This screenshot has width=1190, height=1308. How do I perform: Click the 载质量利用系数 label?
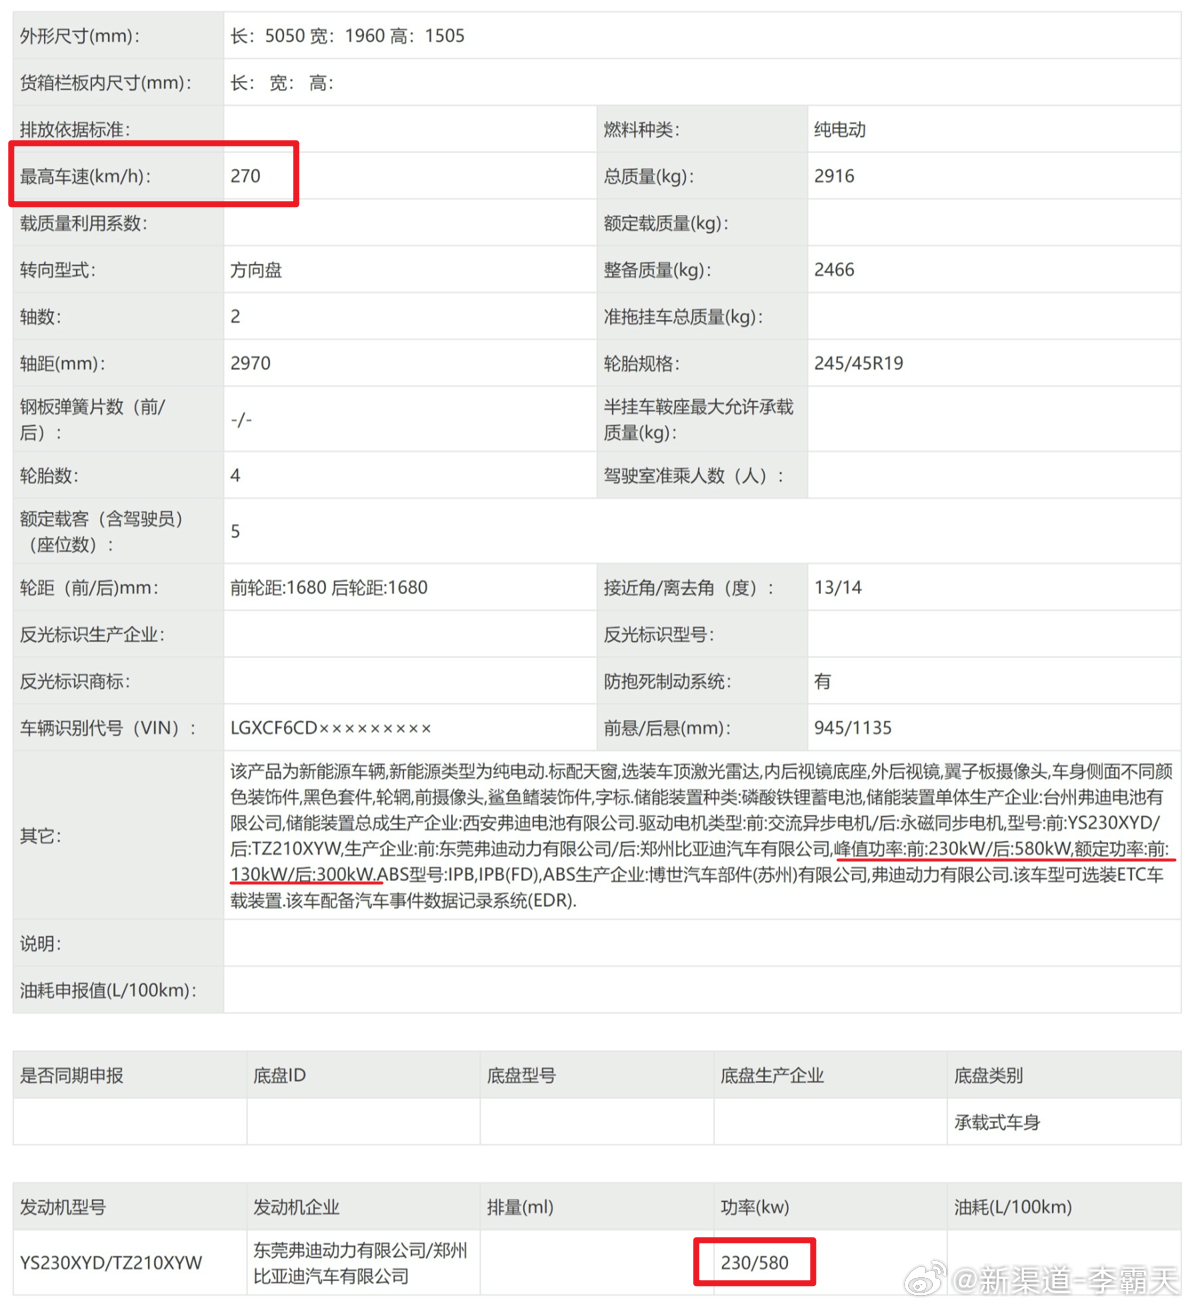(84, 224)
